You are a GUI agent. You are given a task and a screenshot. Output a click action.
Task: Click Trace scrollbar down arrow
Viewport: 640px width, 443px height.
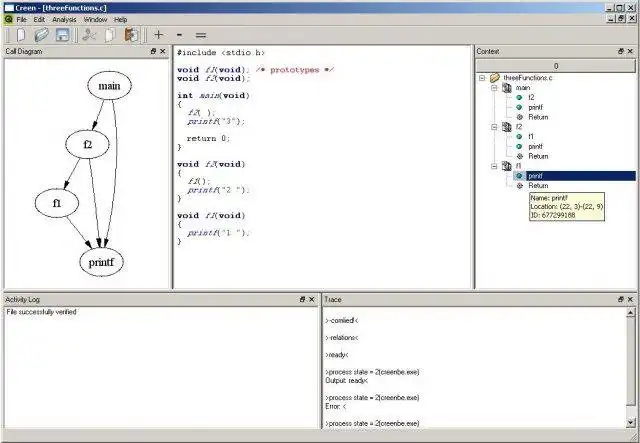click(631, 423)
